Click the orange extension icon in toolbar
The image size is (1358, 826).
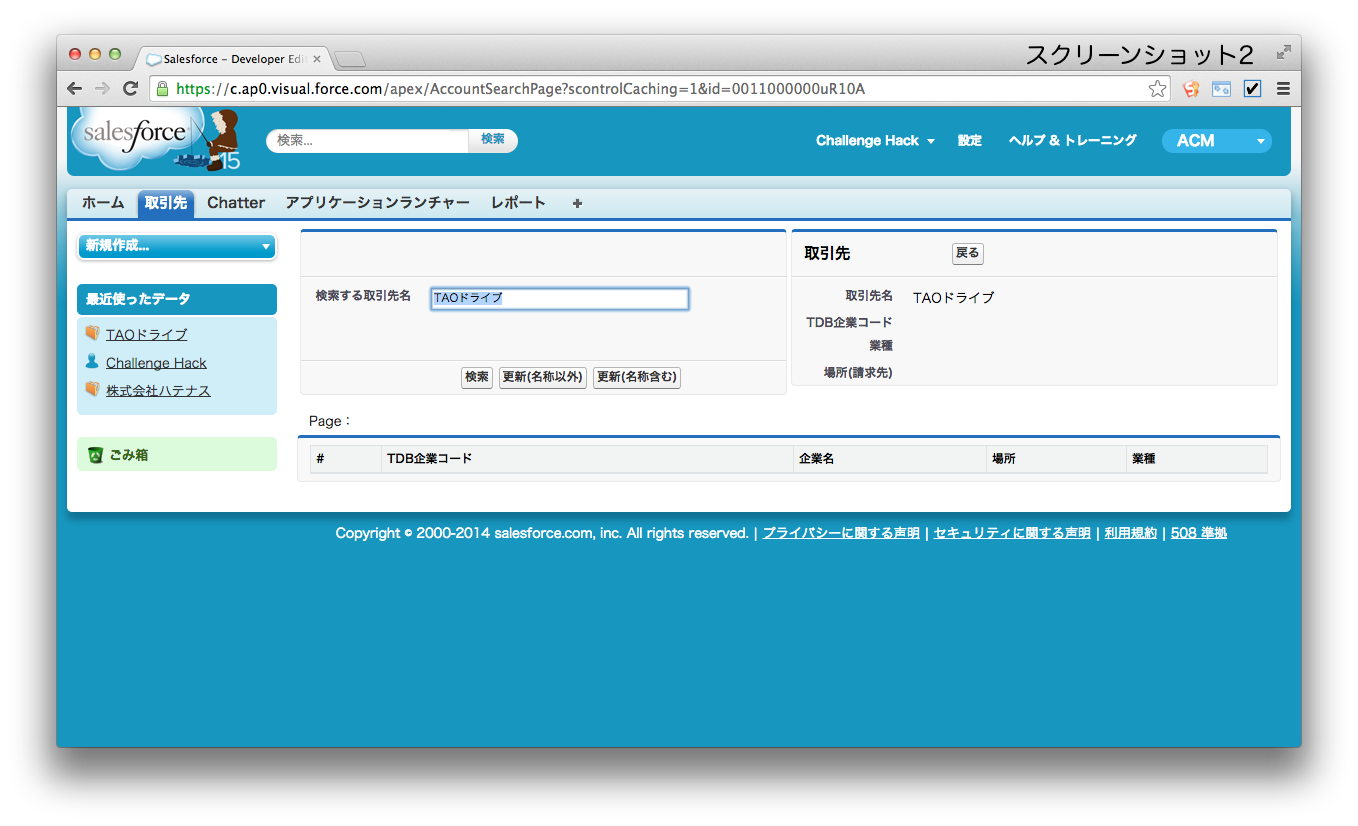[1191, 89]
